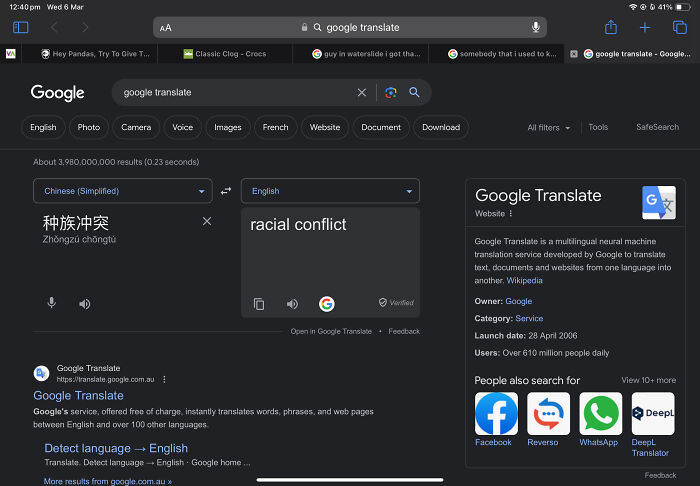Click the swap languages arrows icon

[x=226, y=191]
